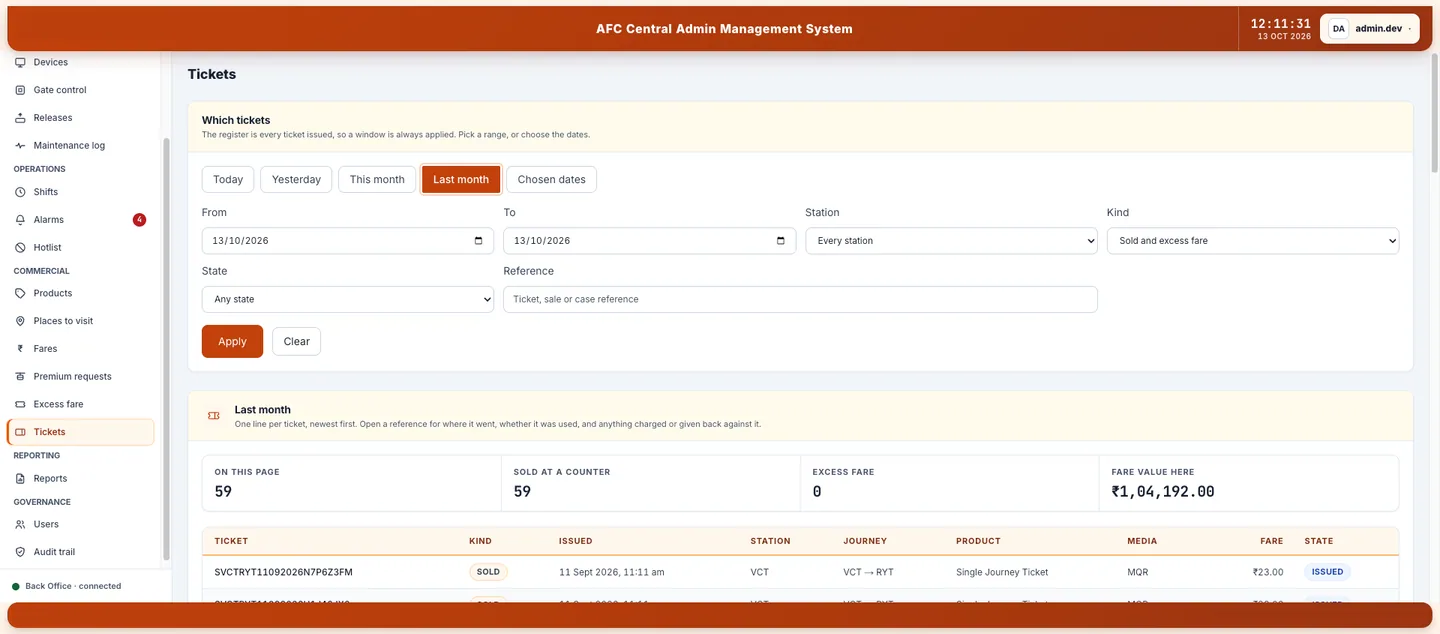Open the Kind dropdown
Screen dimensions: 1440x634
pyautogui.click(x=1253, y=241)
